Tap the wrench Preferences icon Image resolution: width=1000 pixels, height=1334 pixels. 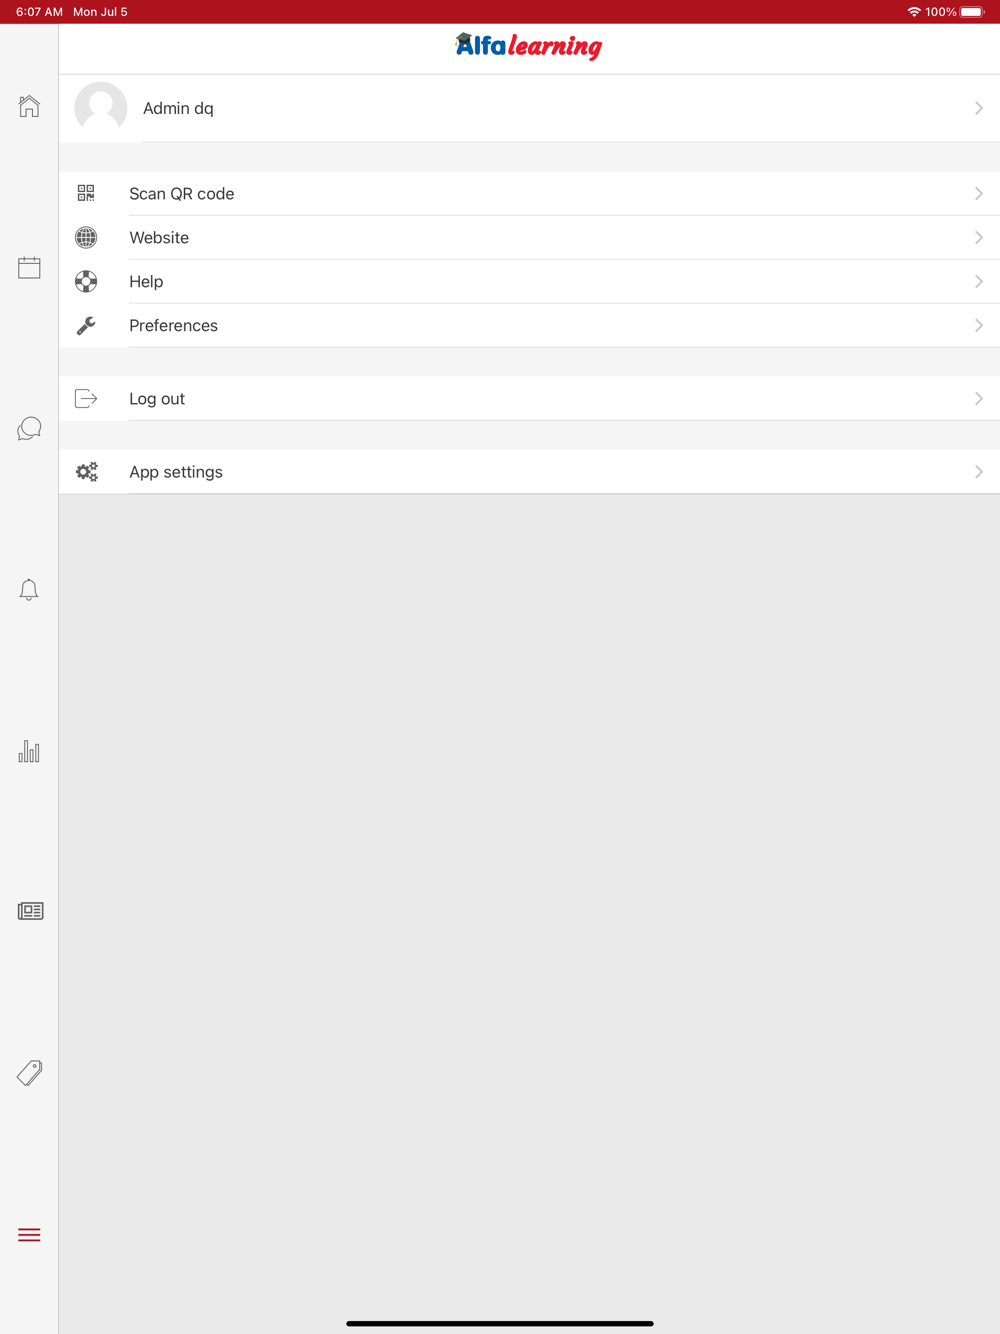coord(86,325)
